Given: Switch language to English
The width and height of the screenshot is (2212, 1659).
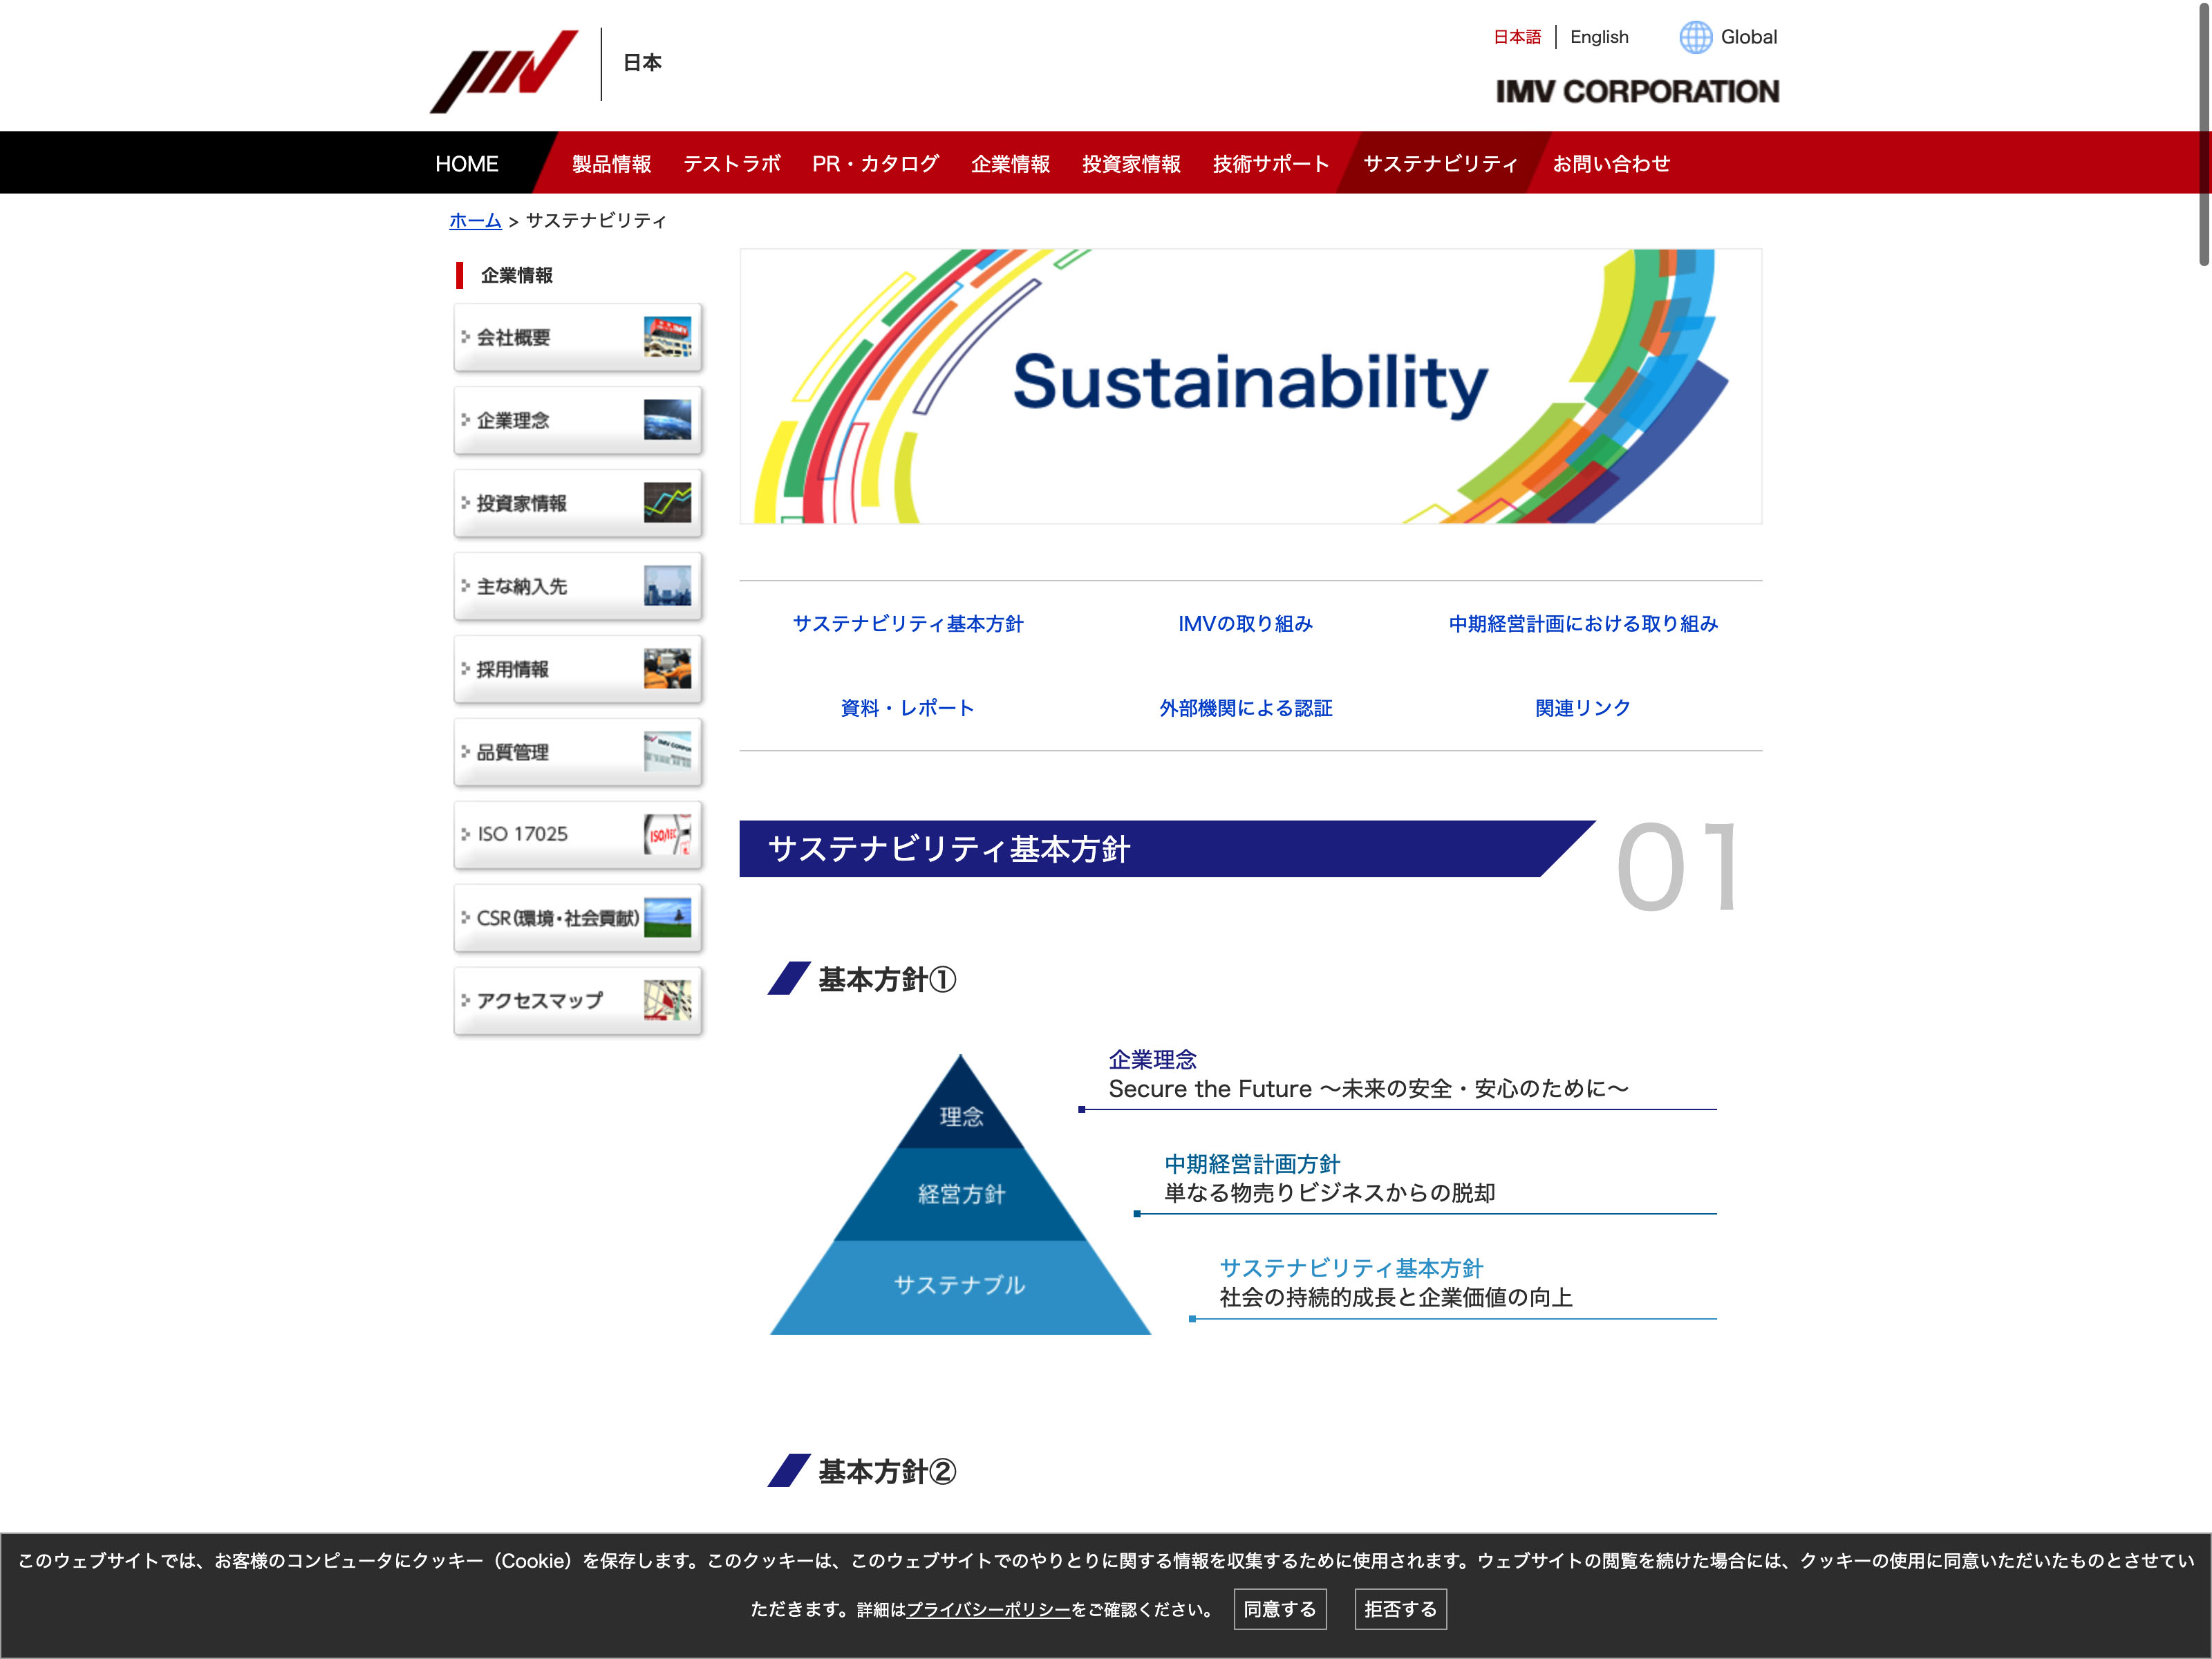Looking at the screenshot, I should 1598,37.
